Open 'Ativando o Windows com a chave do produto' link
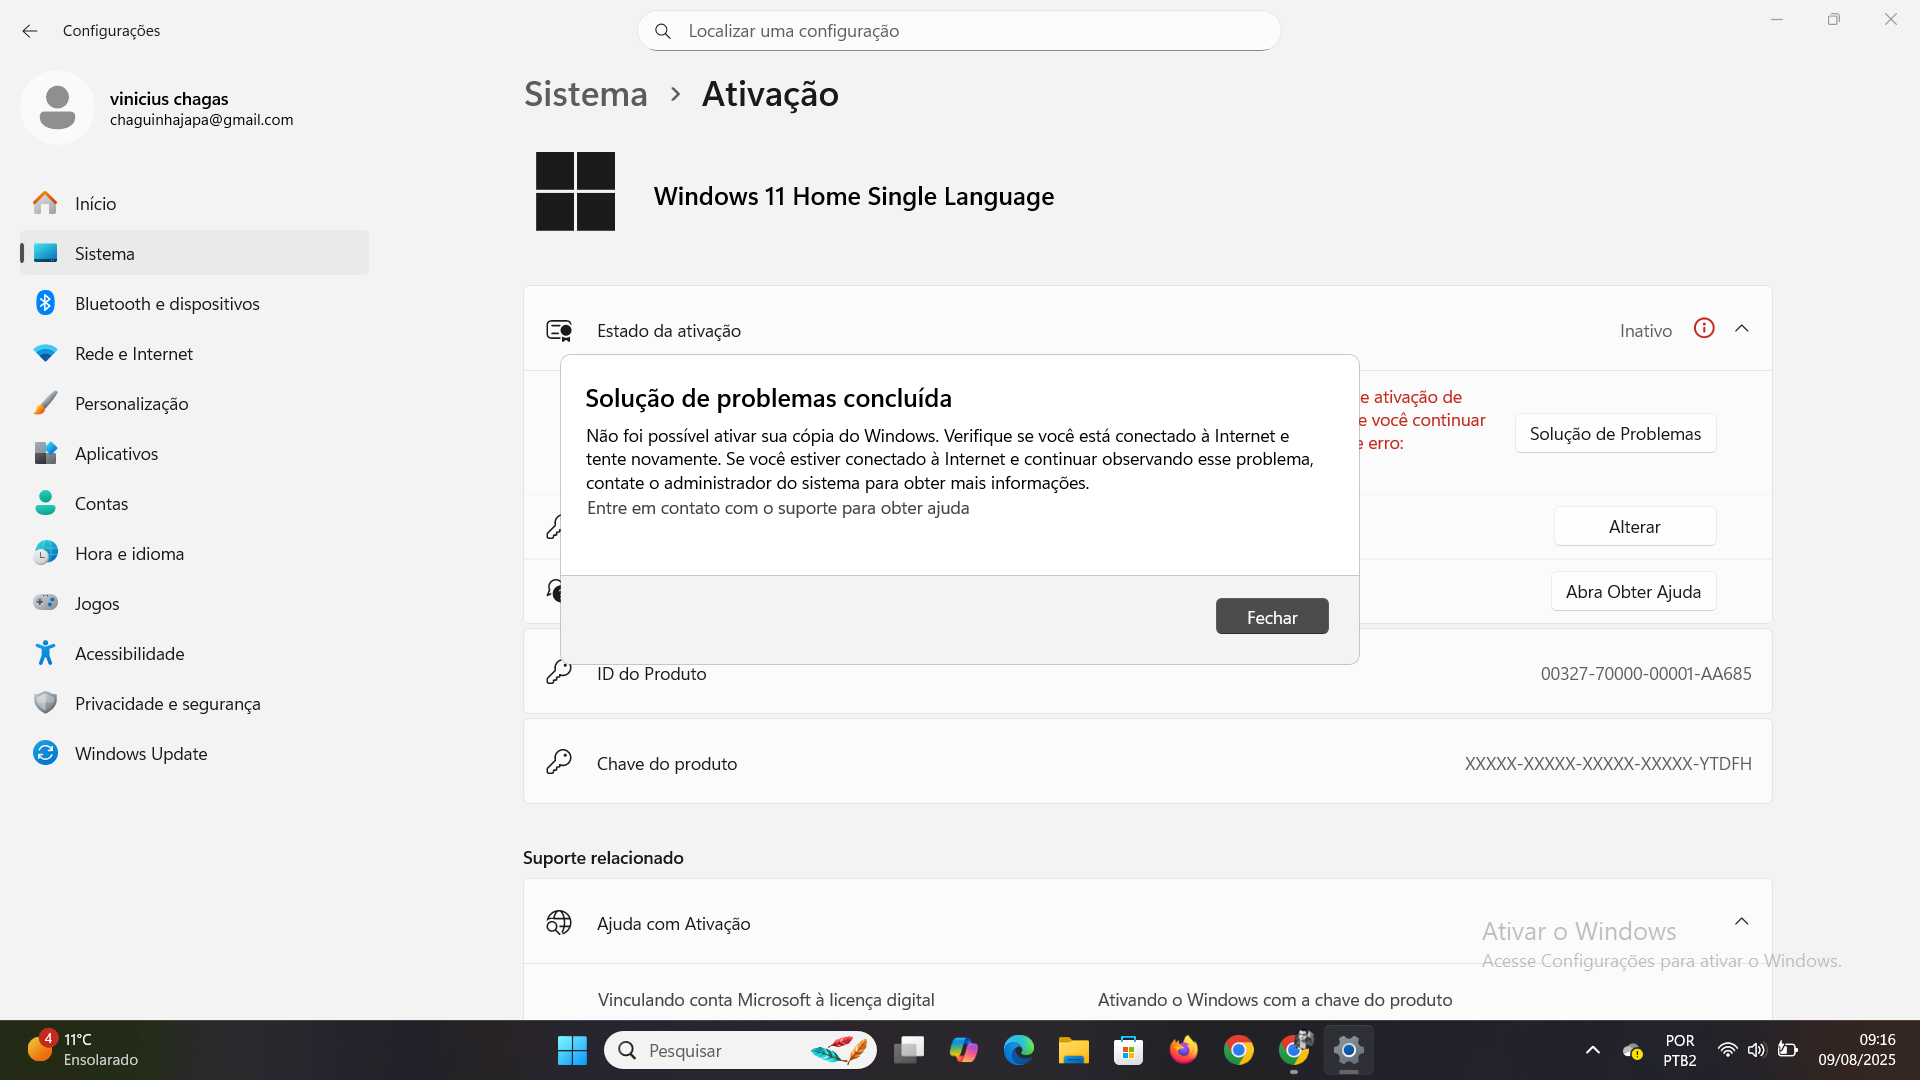Screen dimensions: 1920x1080 click(x=1275, y=1000)
